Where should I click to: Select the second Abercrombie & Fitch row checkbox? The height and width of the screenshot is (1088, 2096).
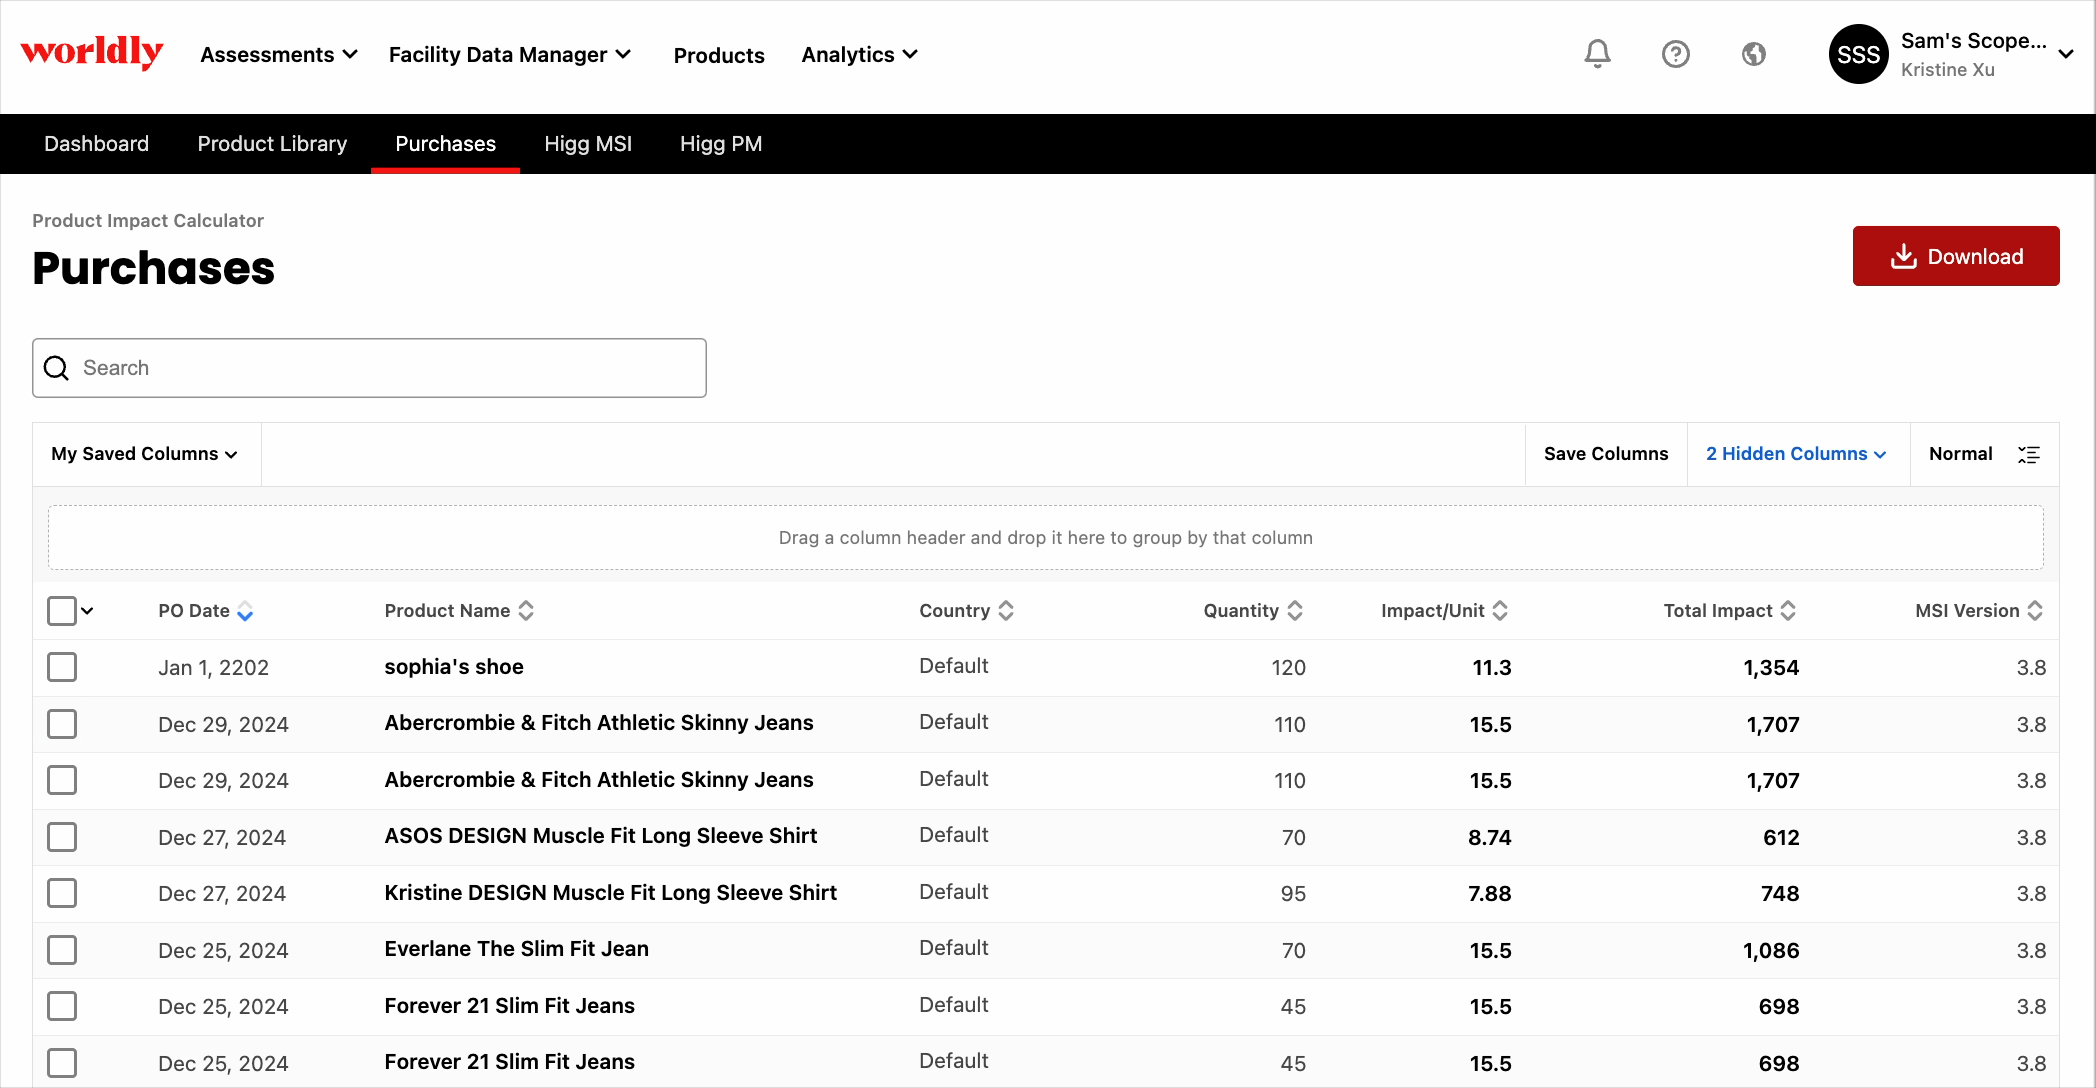click(62, 780)
